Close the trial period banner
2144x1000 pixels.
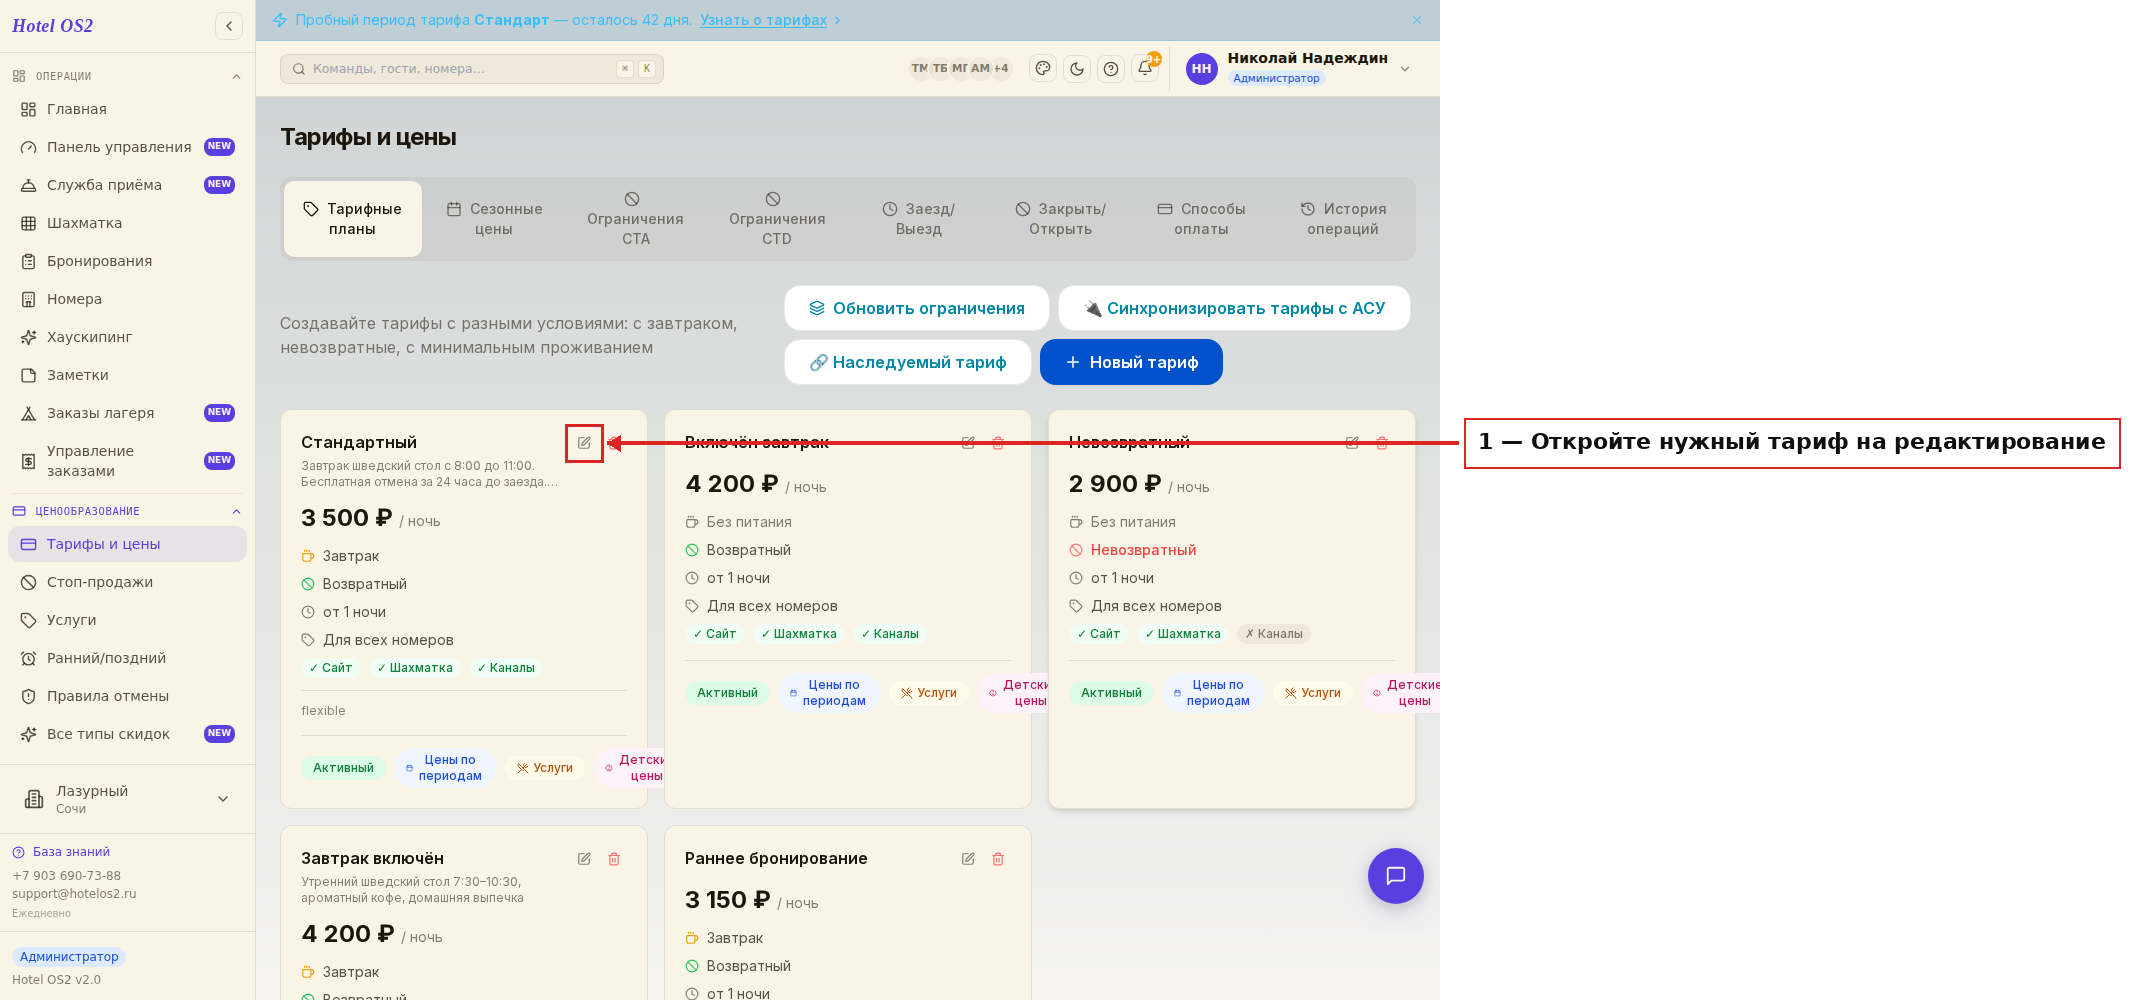pos(1417,20)
